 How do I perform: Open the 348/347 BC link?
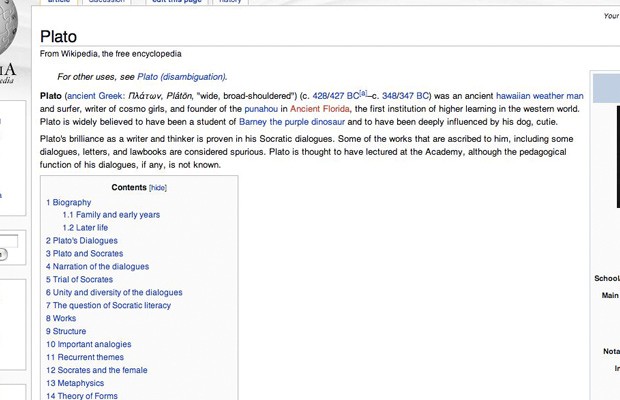coord(405,96)
